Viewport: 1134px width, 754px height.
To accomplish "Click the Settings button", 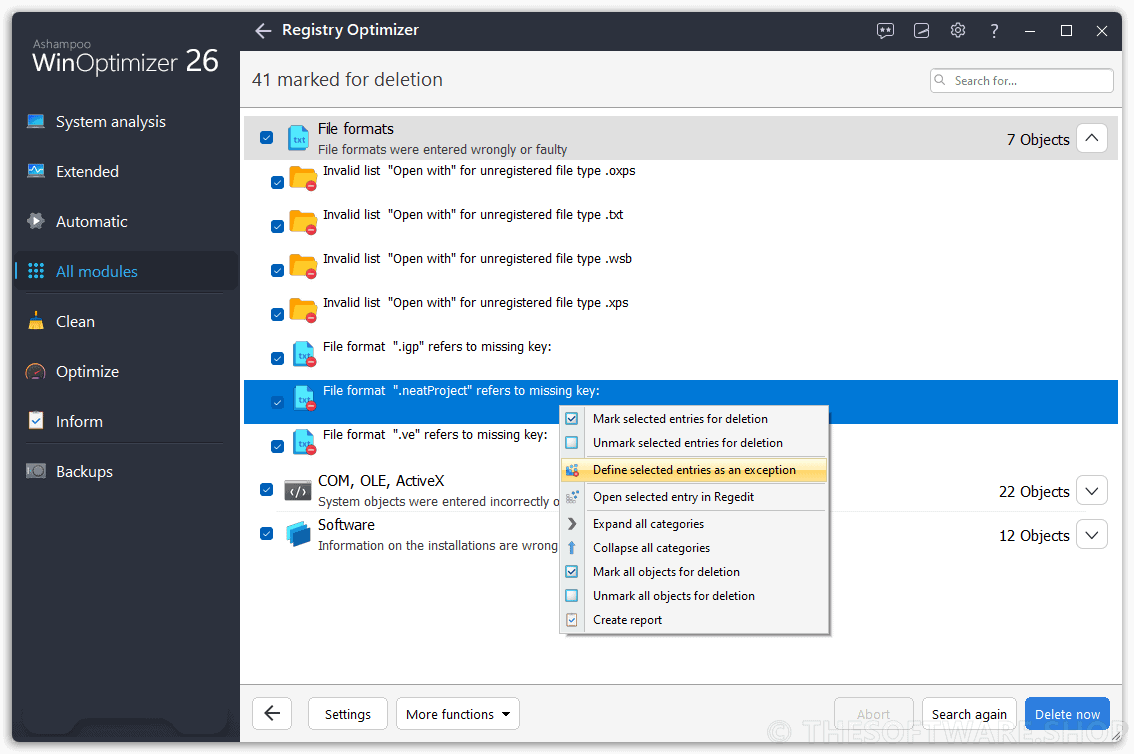I will click(x=348, y=714).
